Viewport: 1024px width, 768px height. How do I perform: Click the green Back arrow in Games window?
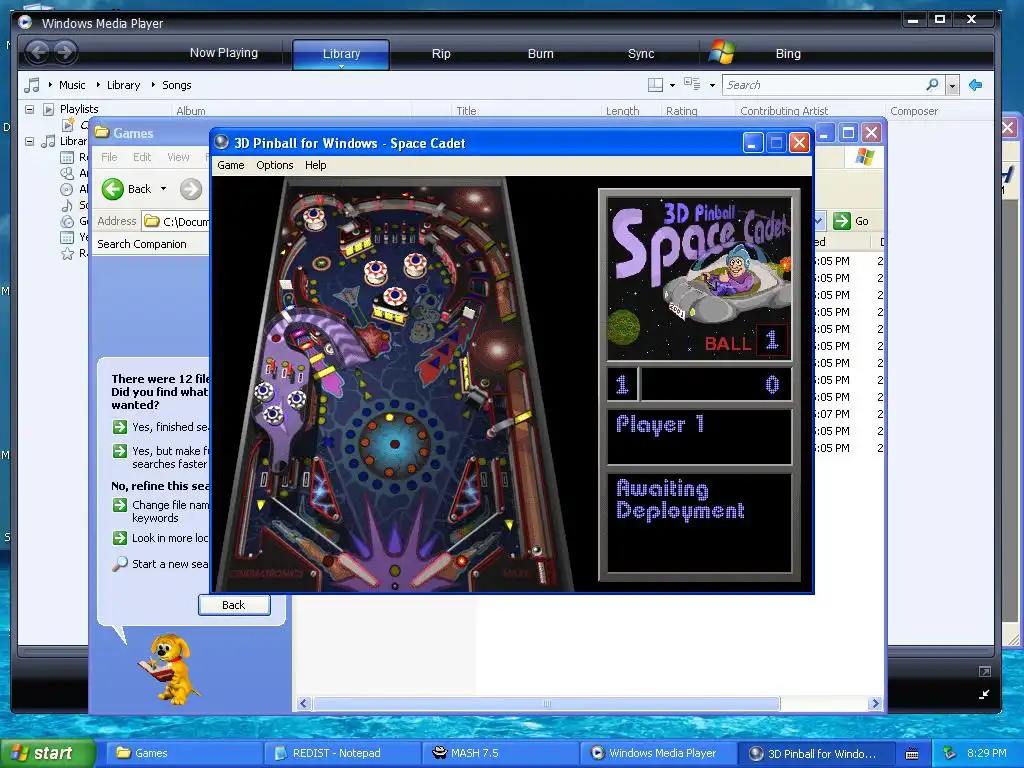coord(113,189)
